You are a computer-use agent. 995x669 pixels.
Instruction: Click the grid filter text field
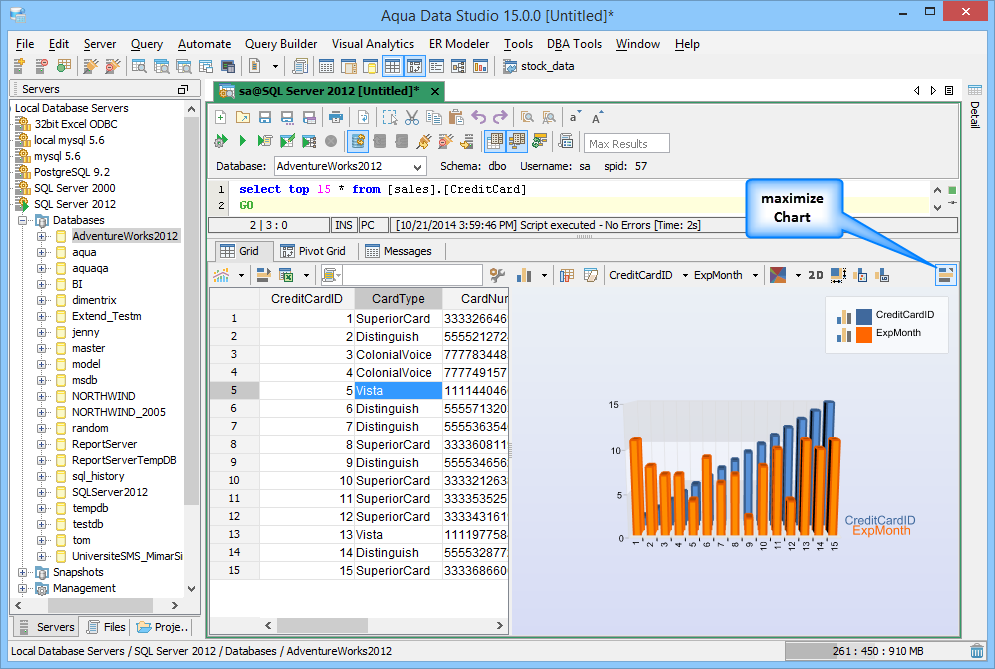click(x=412, y=275)
